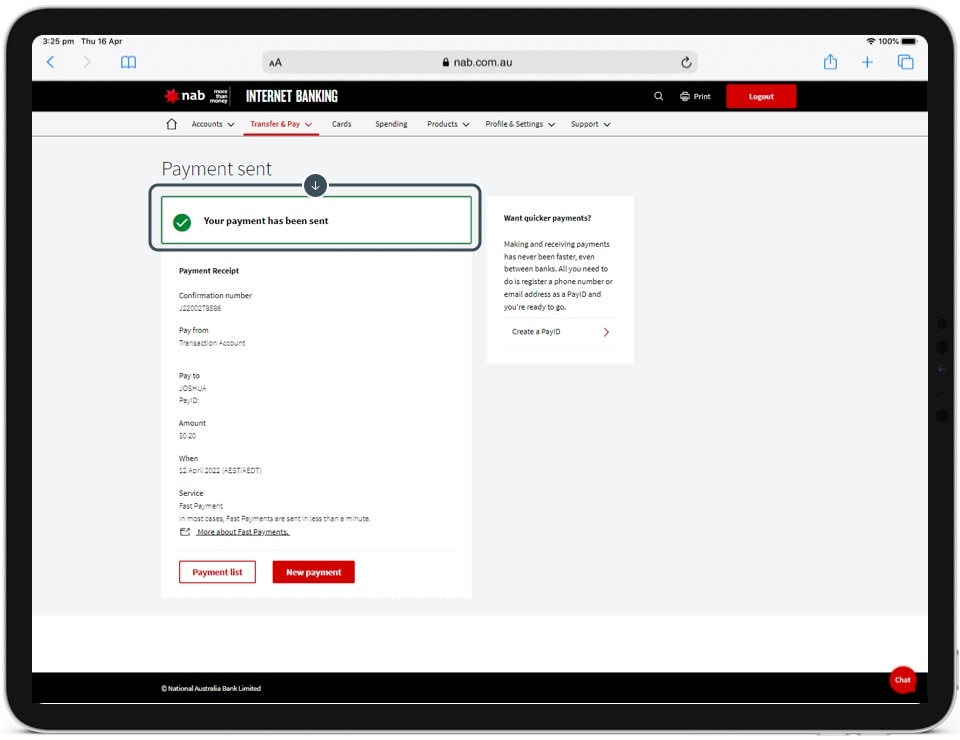Reload the page in address bar
The width and height of the screenshot is (960, 740).
point(686,62)
